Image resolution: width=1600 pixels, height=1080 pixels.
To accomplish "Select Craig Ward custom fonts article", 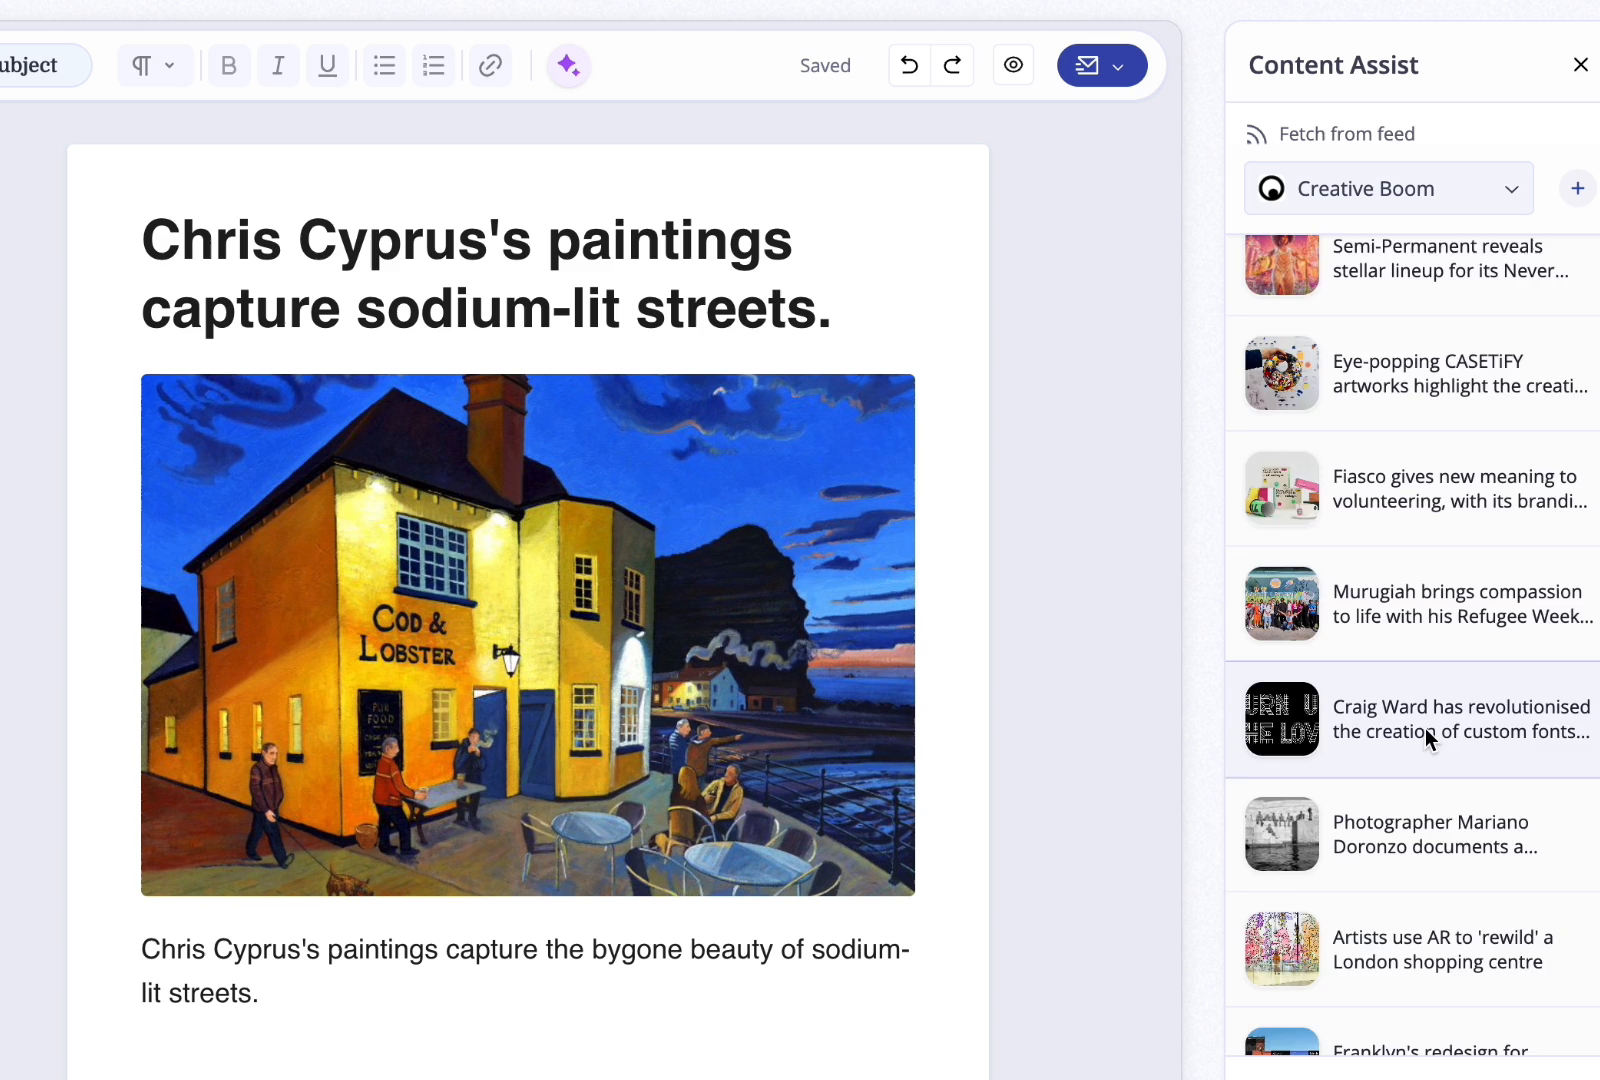I will click(x=1413, y=719).
